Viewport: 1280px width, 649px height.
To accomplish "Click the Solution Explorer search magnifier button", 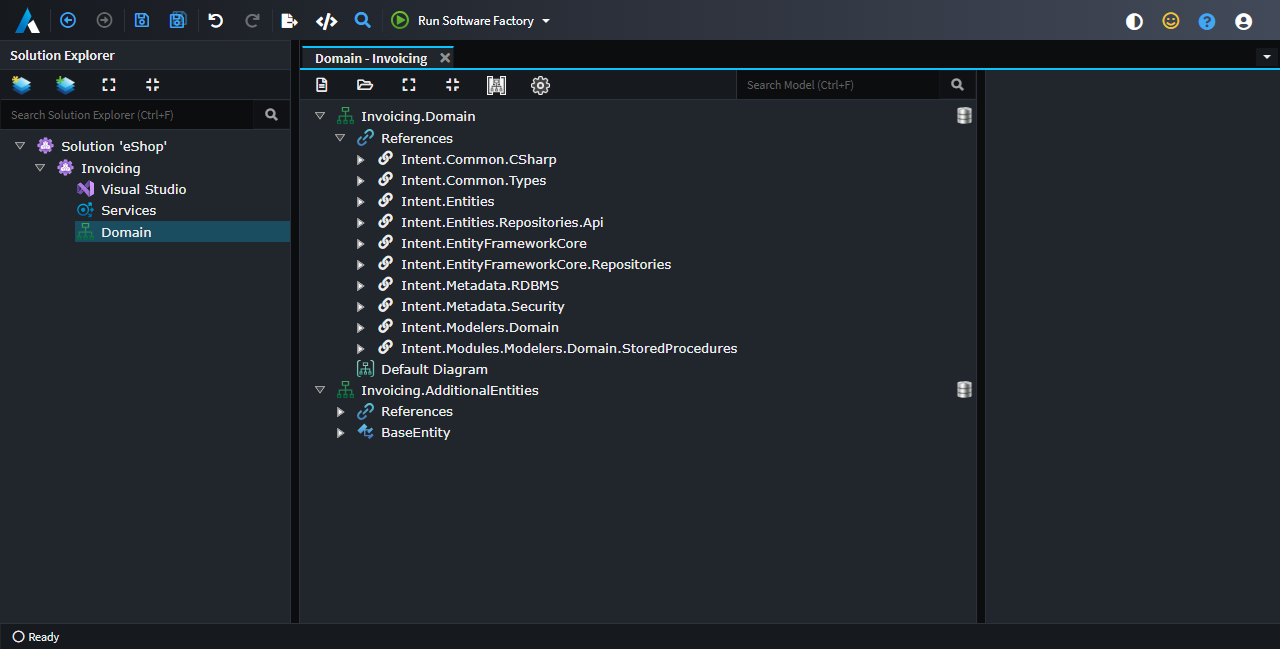I will coord(271,115).
